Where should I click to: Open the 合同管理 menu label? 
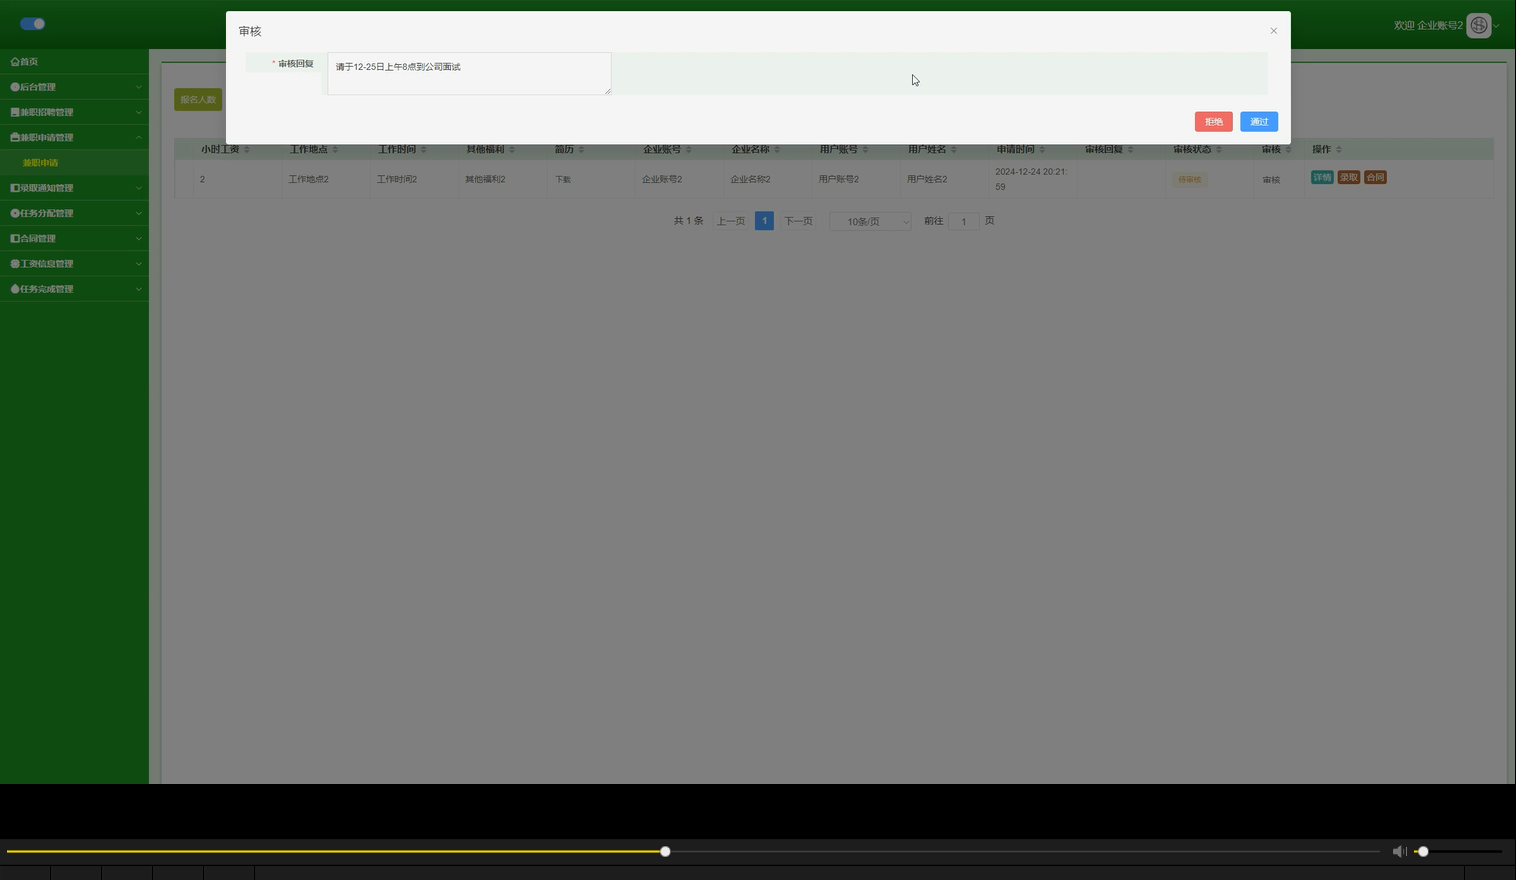38,238
